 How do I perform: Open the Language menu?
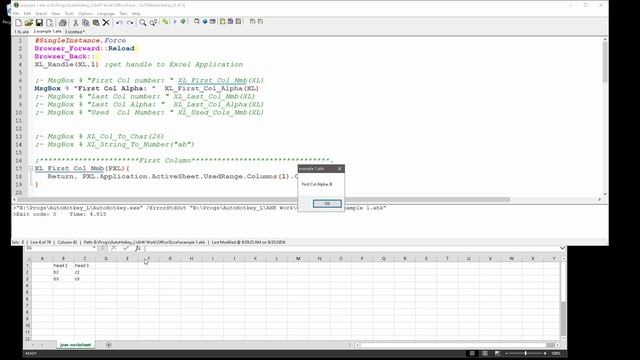pyautogui.click(x=106, y=13)
